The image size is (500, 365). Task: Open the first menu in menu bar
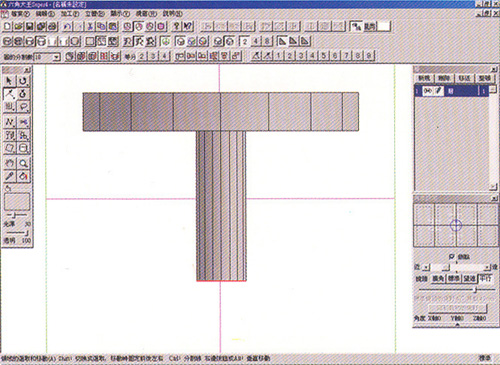tap(20, 14)
